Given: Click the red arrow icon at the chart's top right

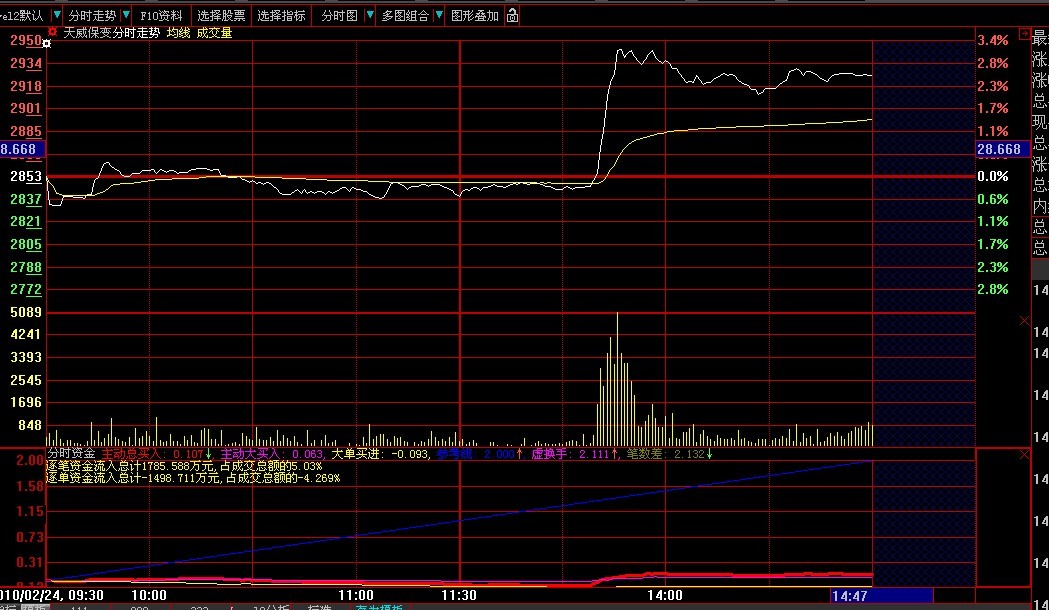Looking at the screenshot, I should point(1023,33).
